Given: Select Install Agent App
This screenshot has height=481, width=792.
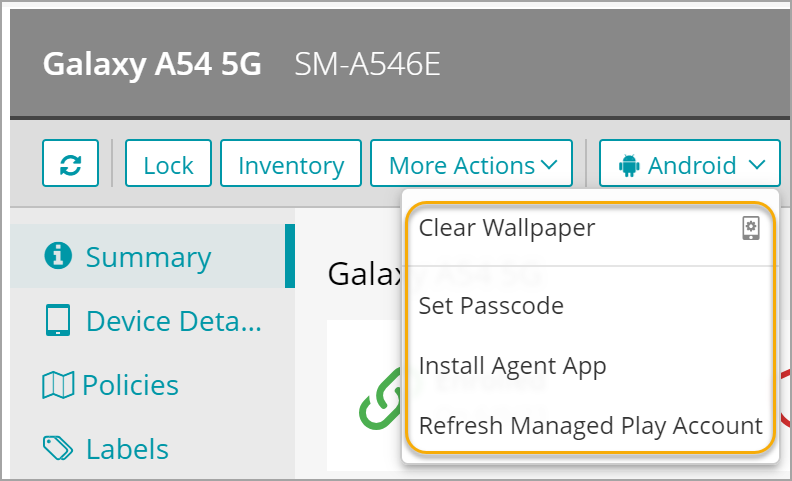Looking at the screenshot, I should tap(512, 366).
